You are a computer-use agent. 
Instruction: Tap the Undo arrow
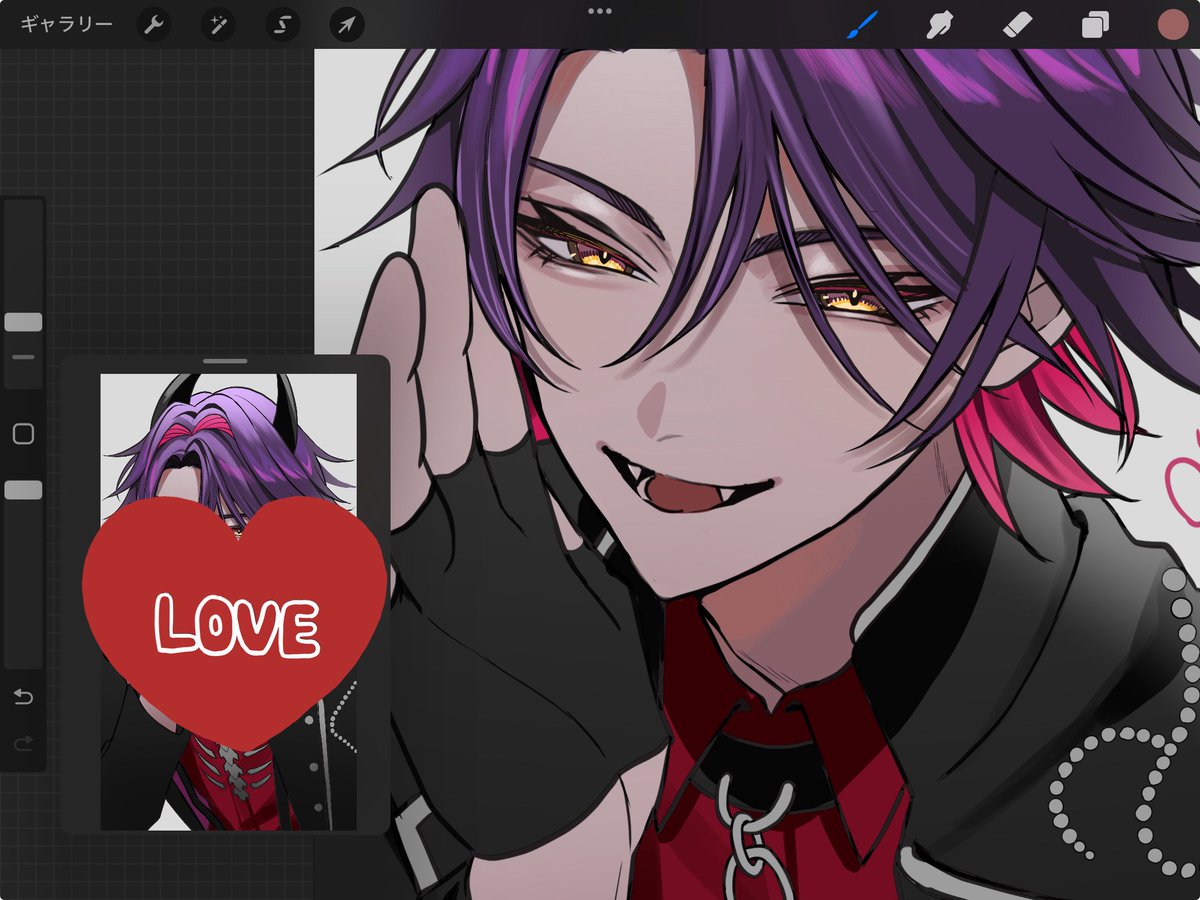pyautogui.click(x=23, y=697)
